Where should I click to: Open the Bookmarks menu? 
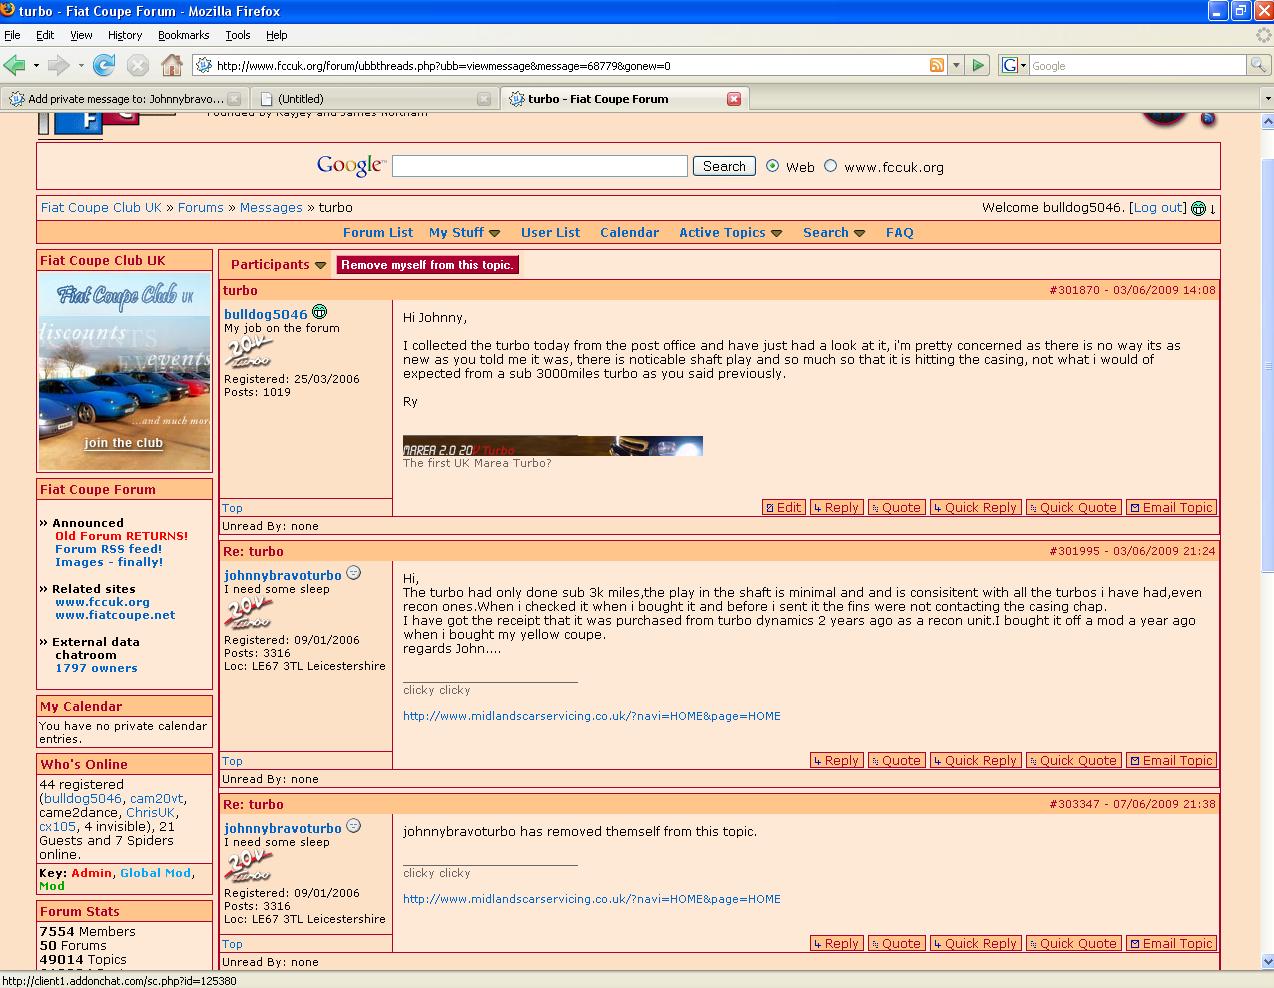184,35
